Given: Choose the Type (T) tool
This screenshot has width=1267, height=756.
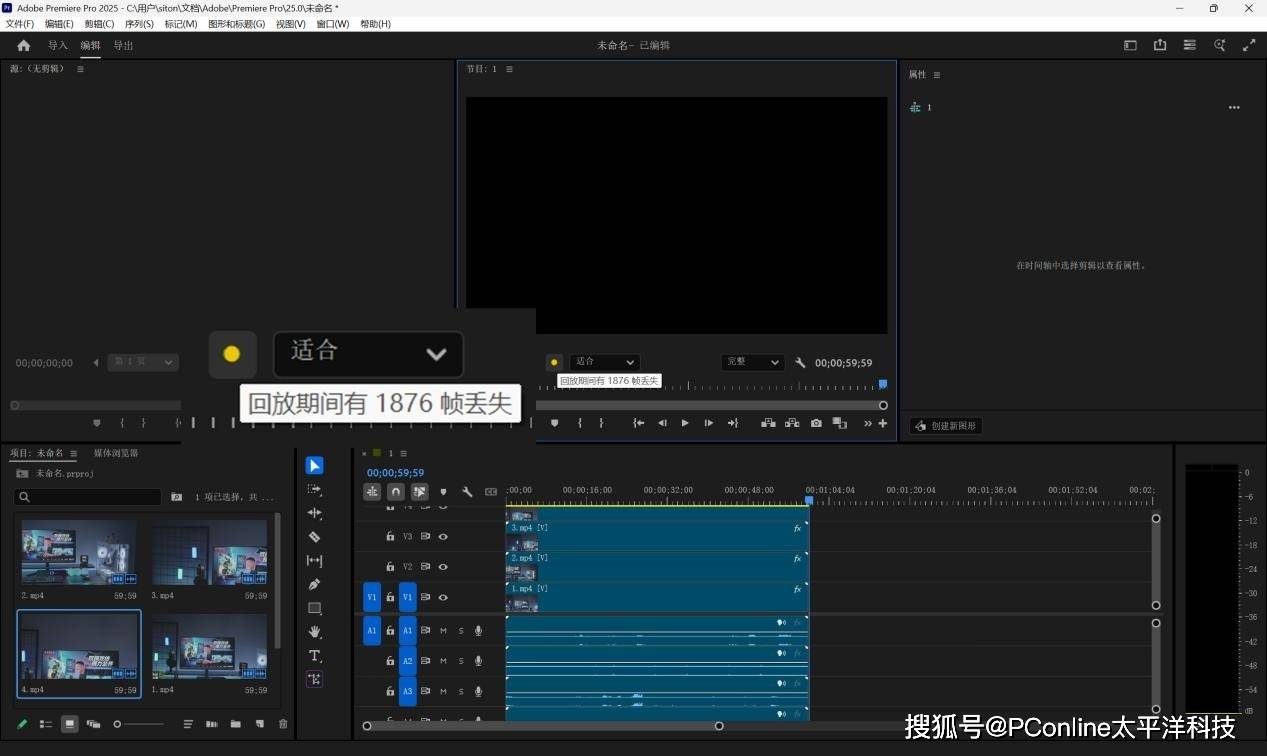Looking at the screenshot, I should (x=314, y=656).
